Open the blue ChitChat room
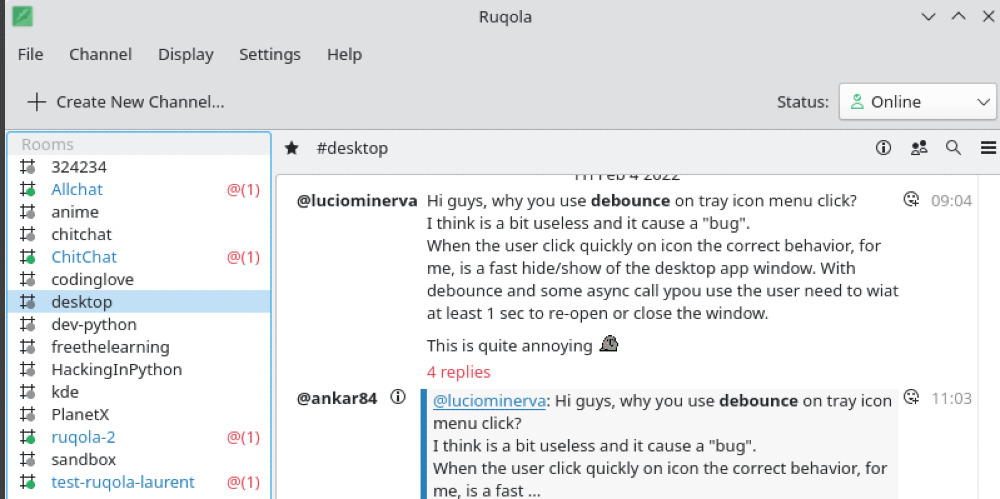The height and width of the screenshot is (499, 1000). (139, 257)
